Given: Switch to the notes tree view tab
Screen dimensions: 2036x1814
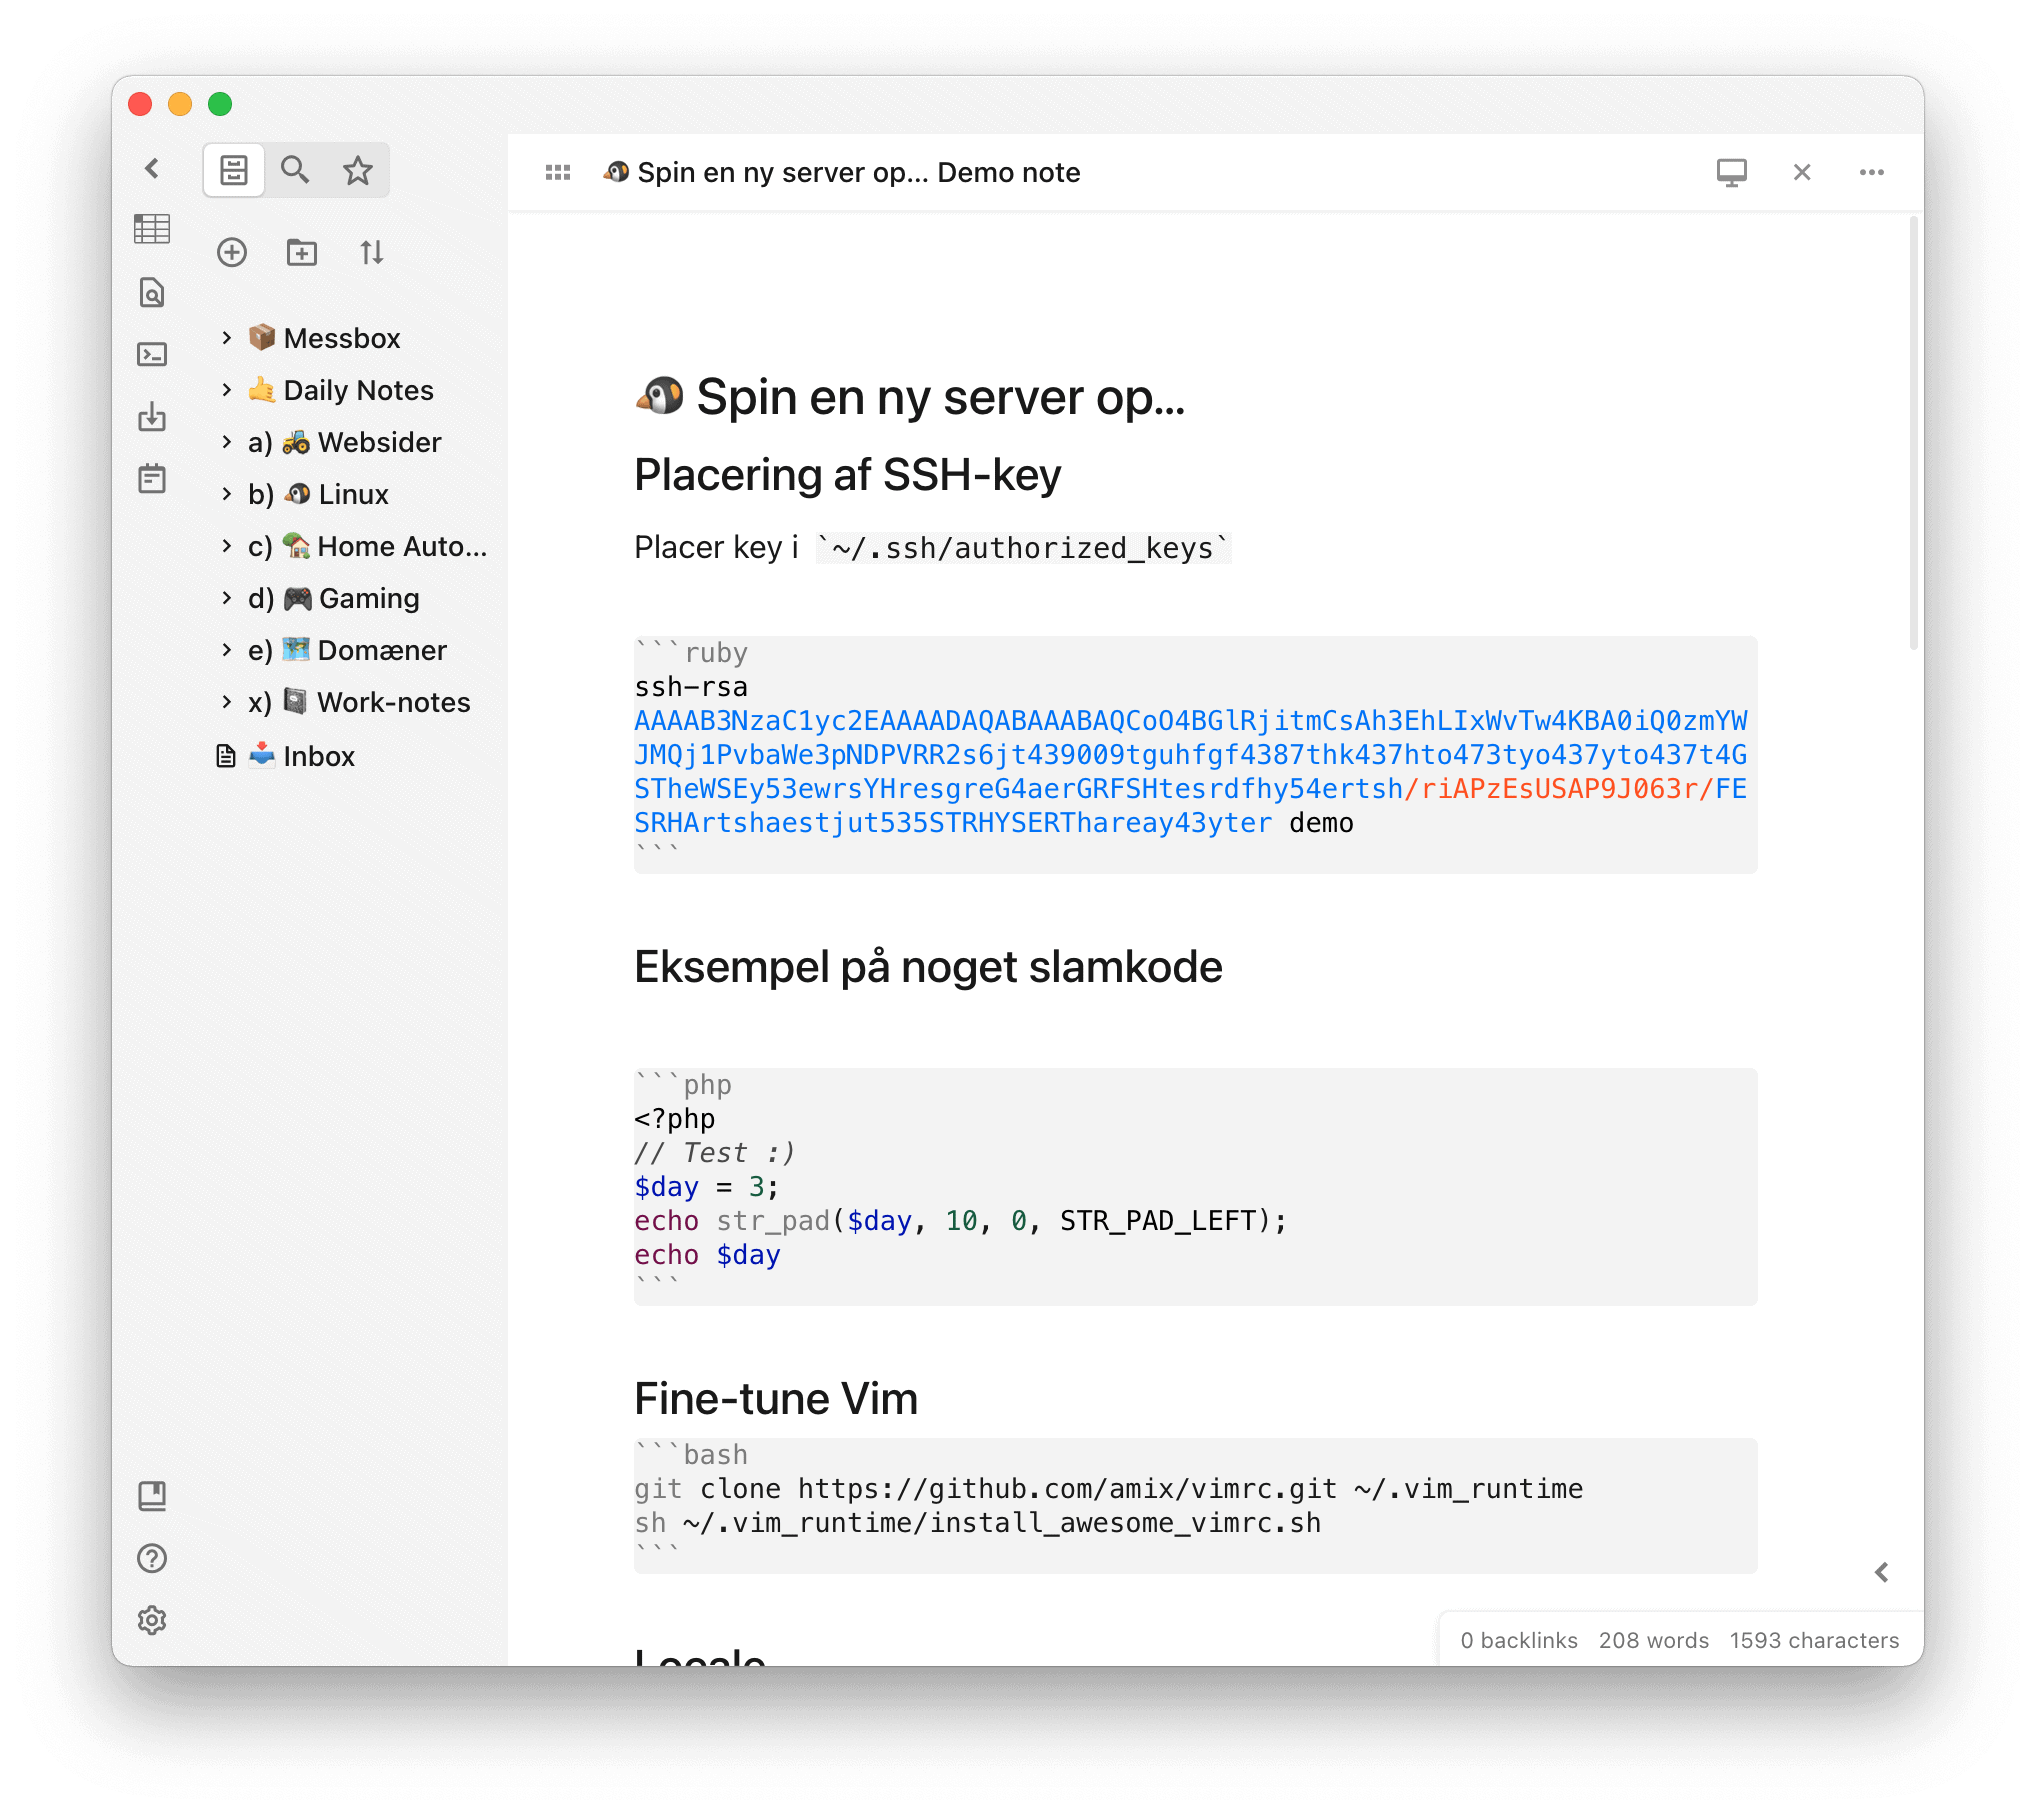Looking at the screenshot, I should click(x=234, y=170).
